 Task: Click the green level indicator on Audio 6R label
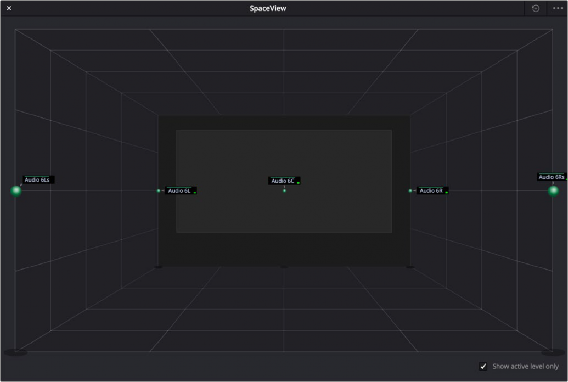click(446, 193)
